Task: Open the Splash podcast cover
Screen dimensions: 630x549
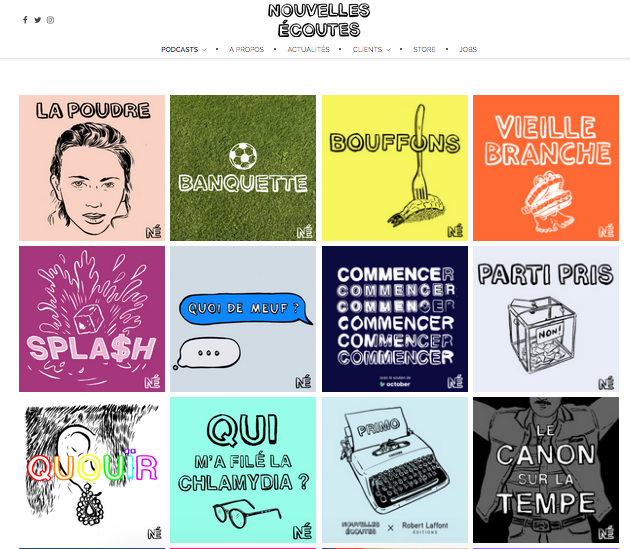Action: (92, 319)
